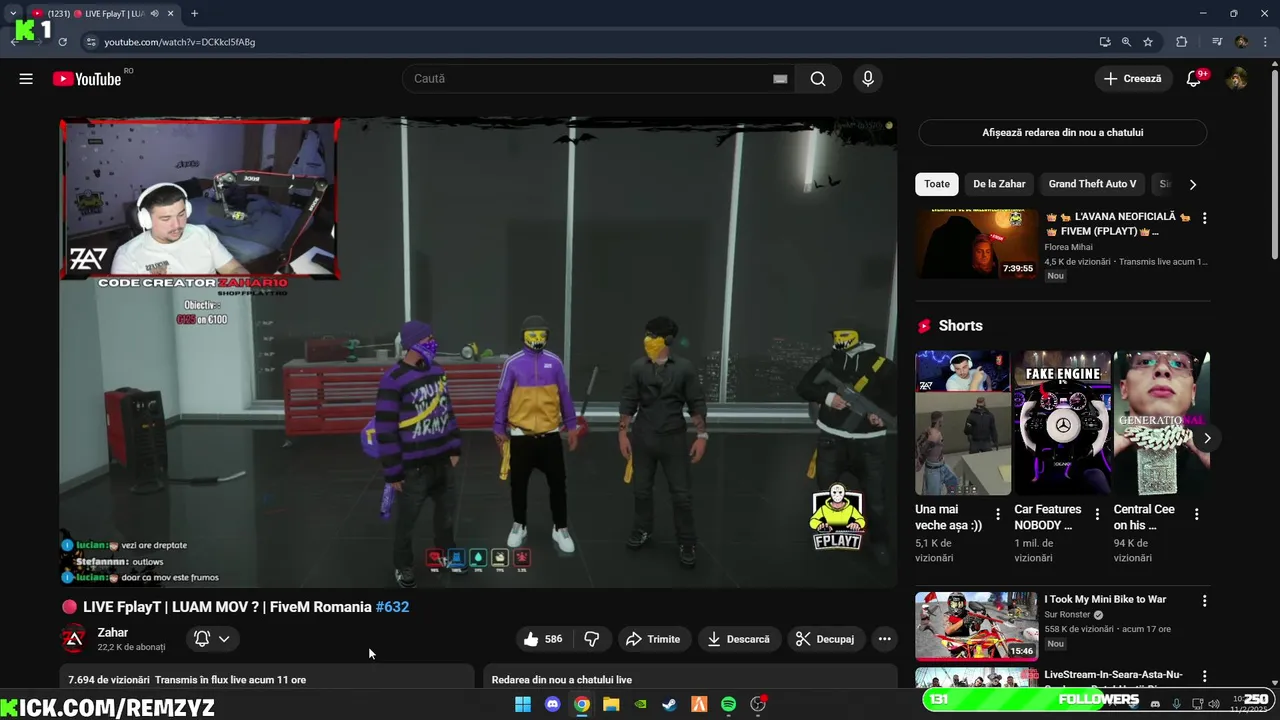This screenshot has width=1280, height=720.
Task: Click the Decupaj clip button
Action: [825, 639]
